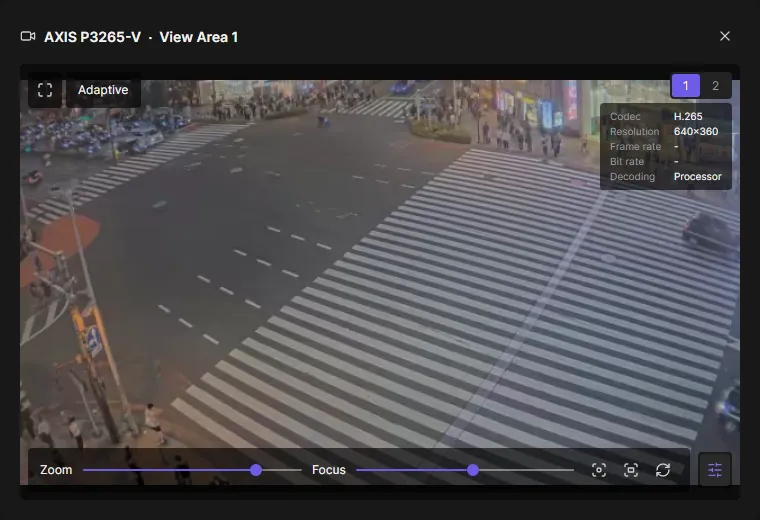760x520 pixels.
Task: Click the 640×360 resolution value
Action: point(696,131)
